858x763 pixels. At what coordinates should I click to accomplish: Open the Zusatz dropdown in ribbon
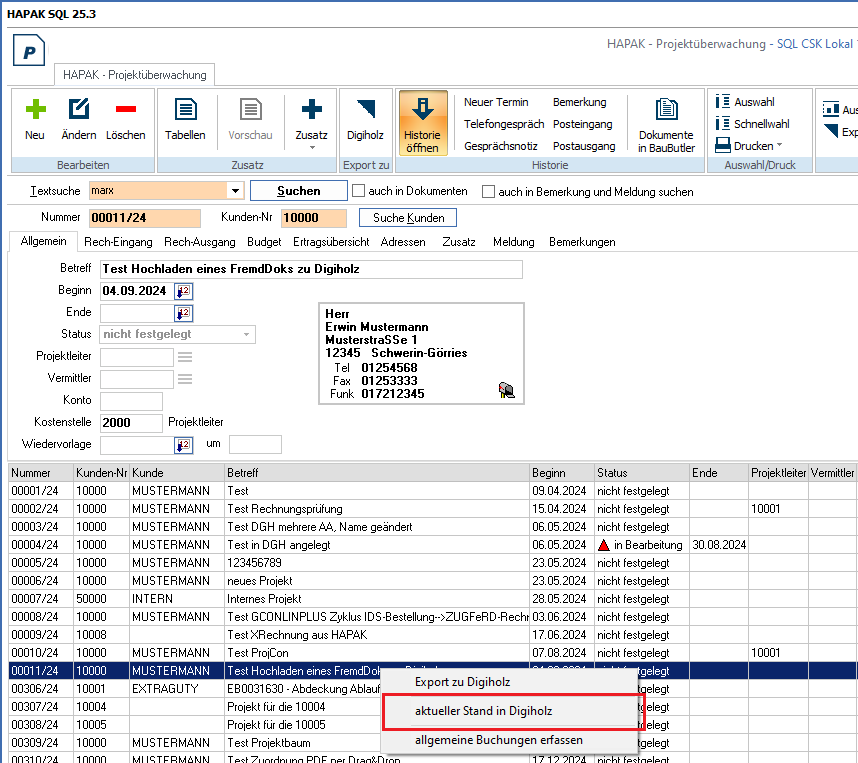(x=311, y=147)
